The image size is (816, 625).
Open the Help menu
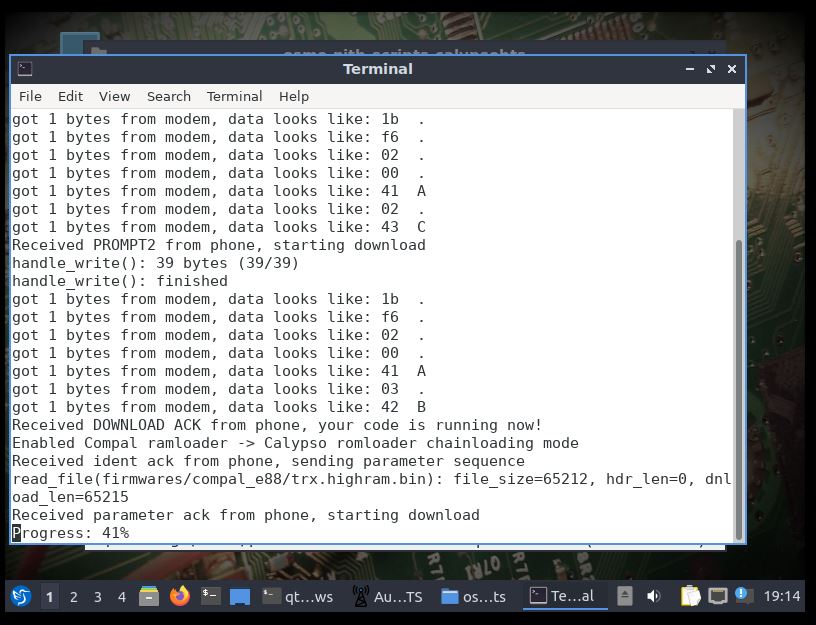(294, 96)
